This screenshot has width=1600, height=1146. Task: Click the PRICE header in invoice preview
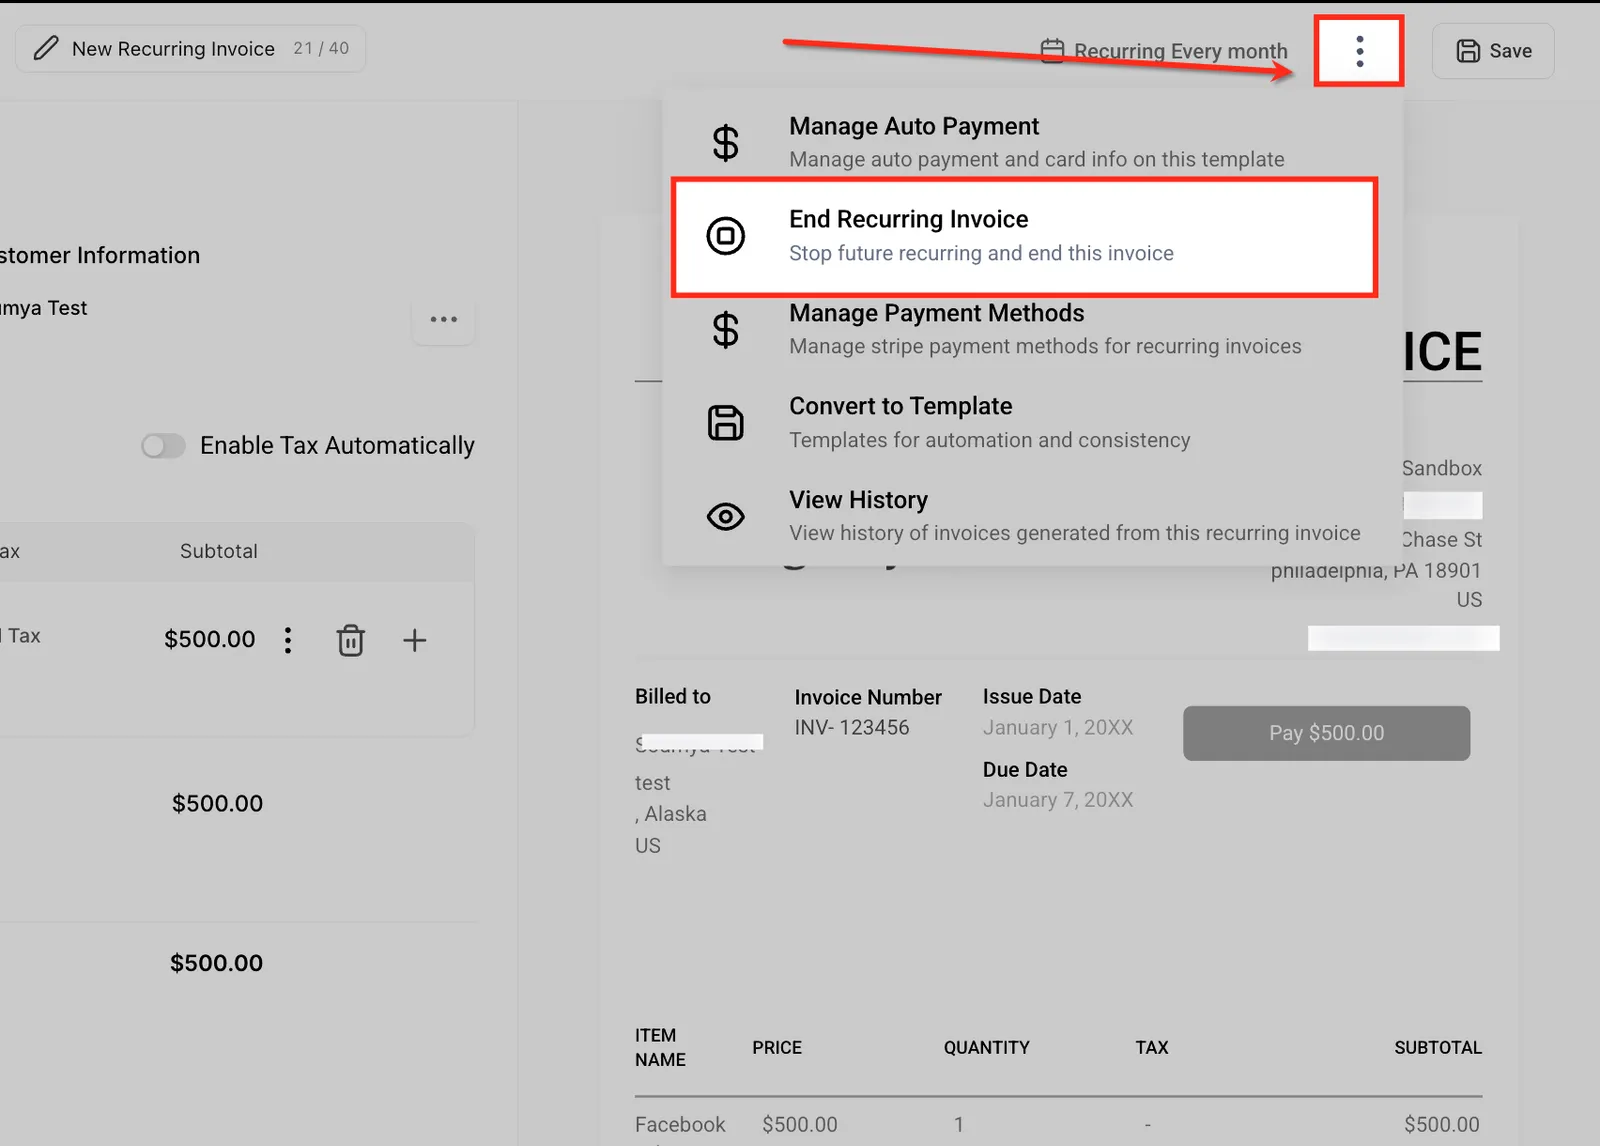[777, 1047]
